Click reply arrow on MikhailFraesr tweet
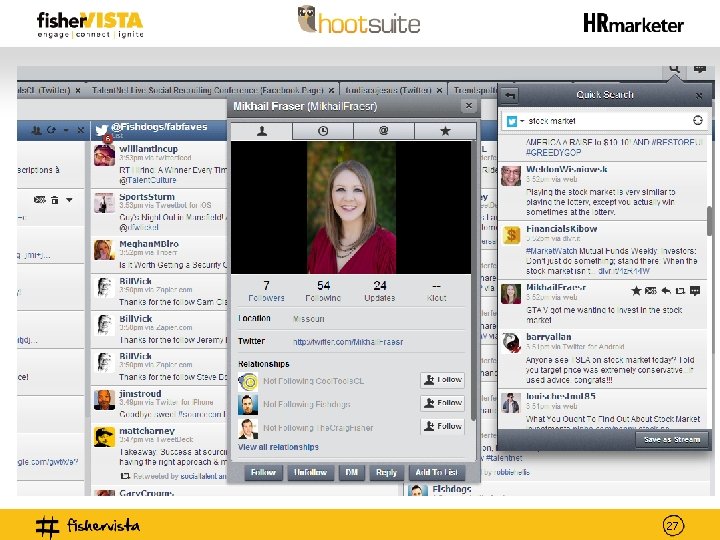This screenshot has height=540, width=720. coord(666,291)
